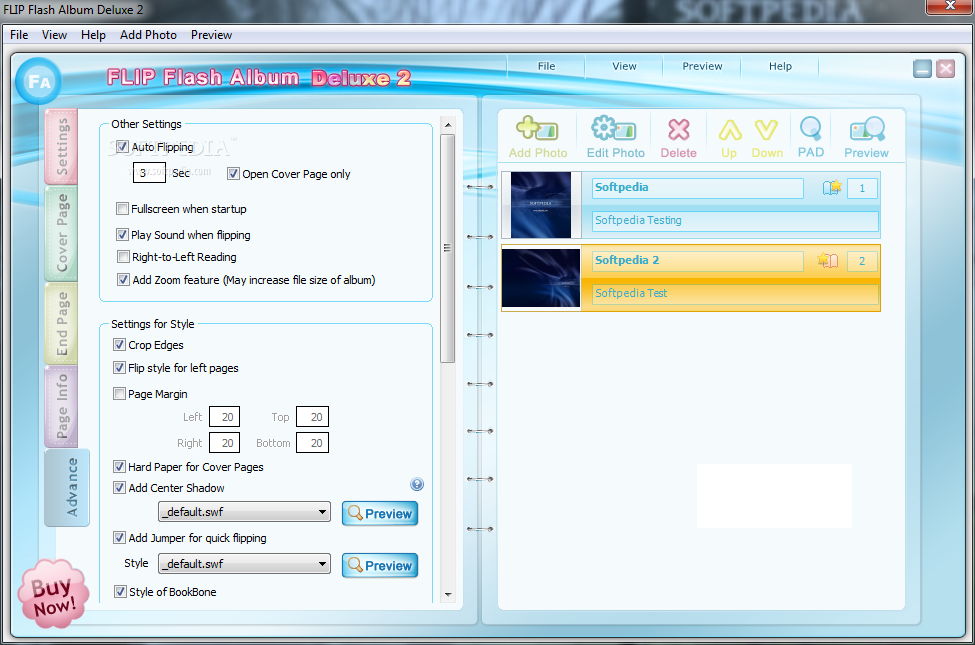Toggle Open Cover Page only checkbox
The height and width of the screenshot is (645, 975).
233,174
